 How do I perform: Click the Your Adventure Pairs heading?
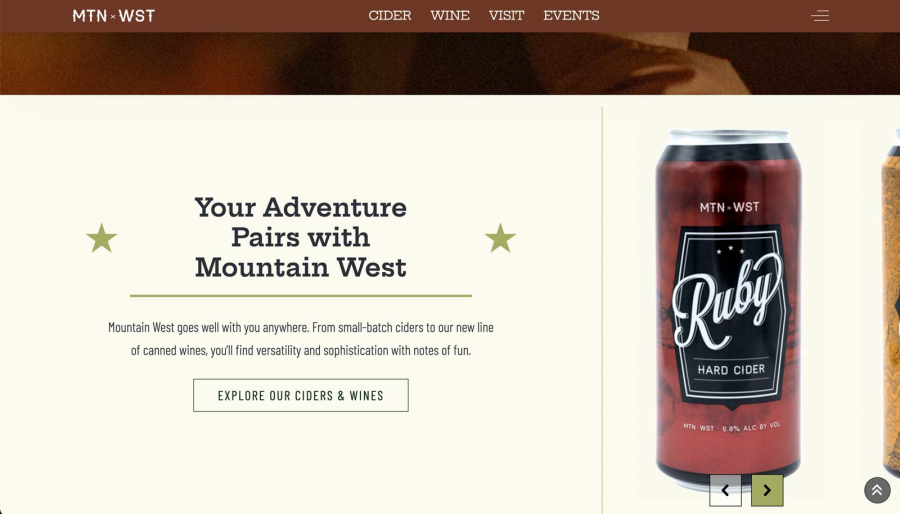pos(301,237)
